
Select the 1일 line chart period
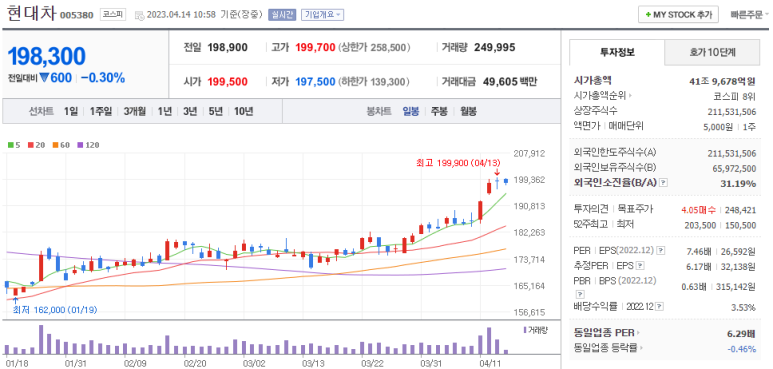[70, 111]
